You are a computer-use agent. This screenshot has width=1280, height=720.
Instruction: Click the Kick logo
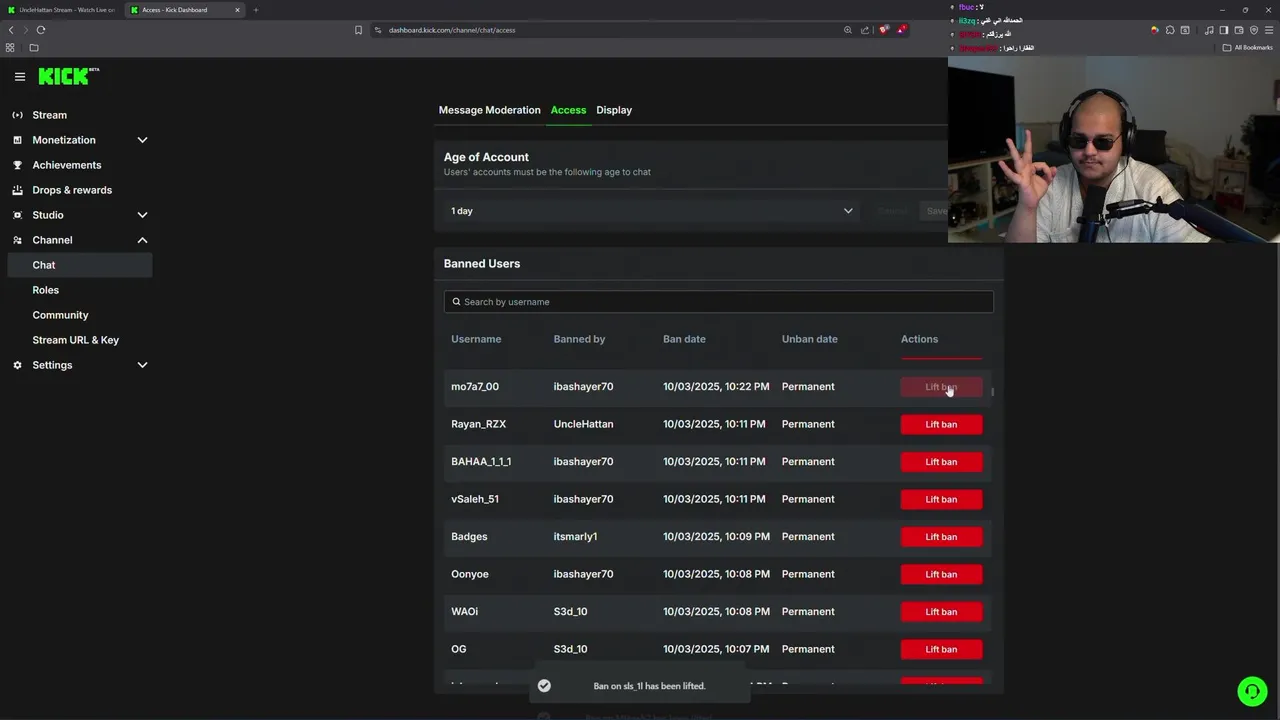pyautogui.click(x=68, y=76)
